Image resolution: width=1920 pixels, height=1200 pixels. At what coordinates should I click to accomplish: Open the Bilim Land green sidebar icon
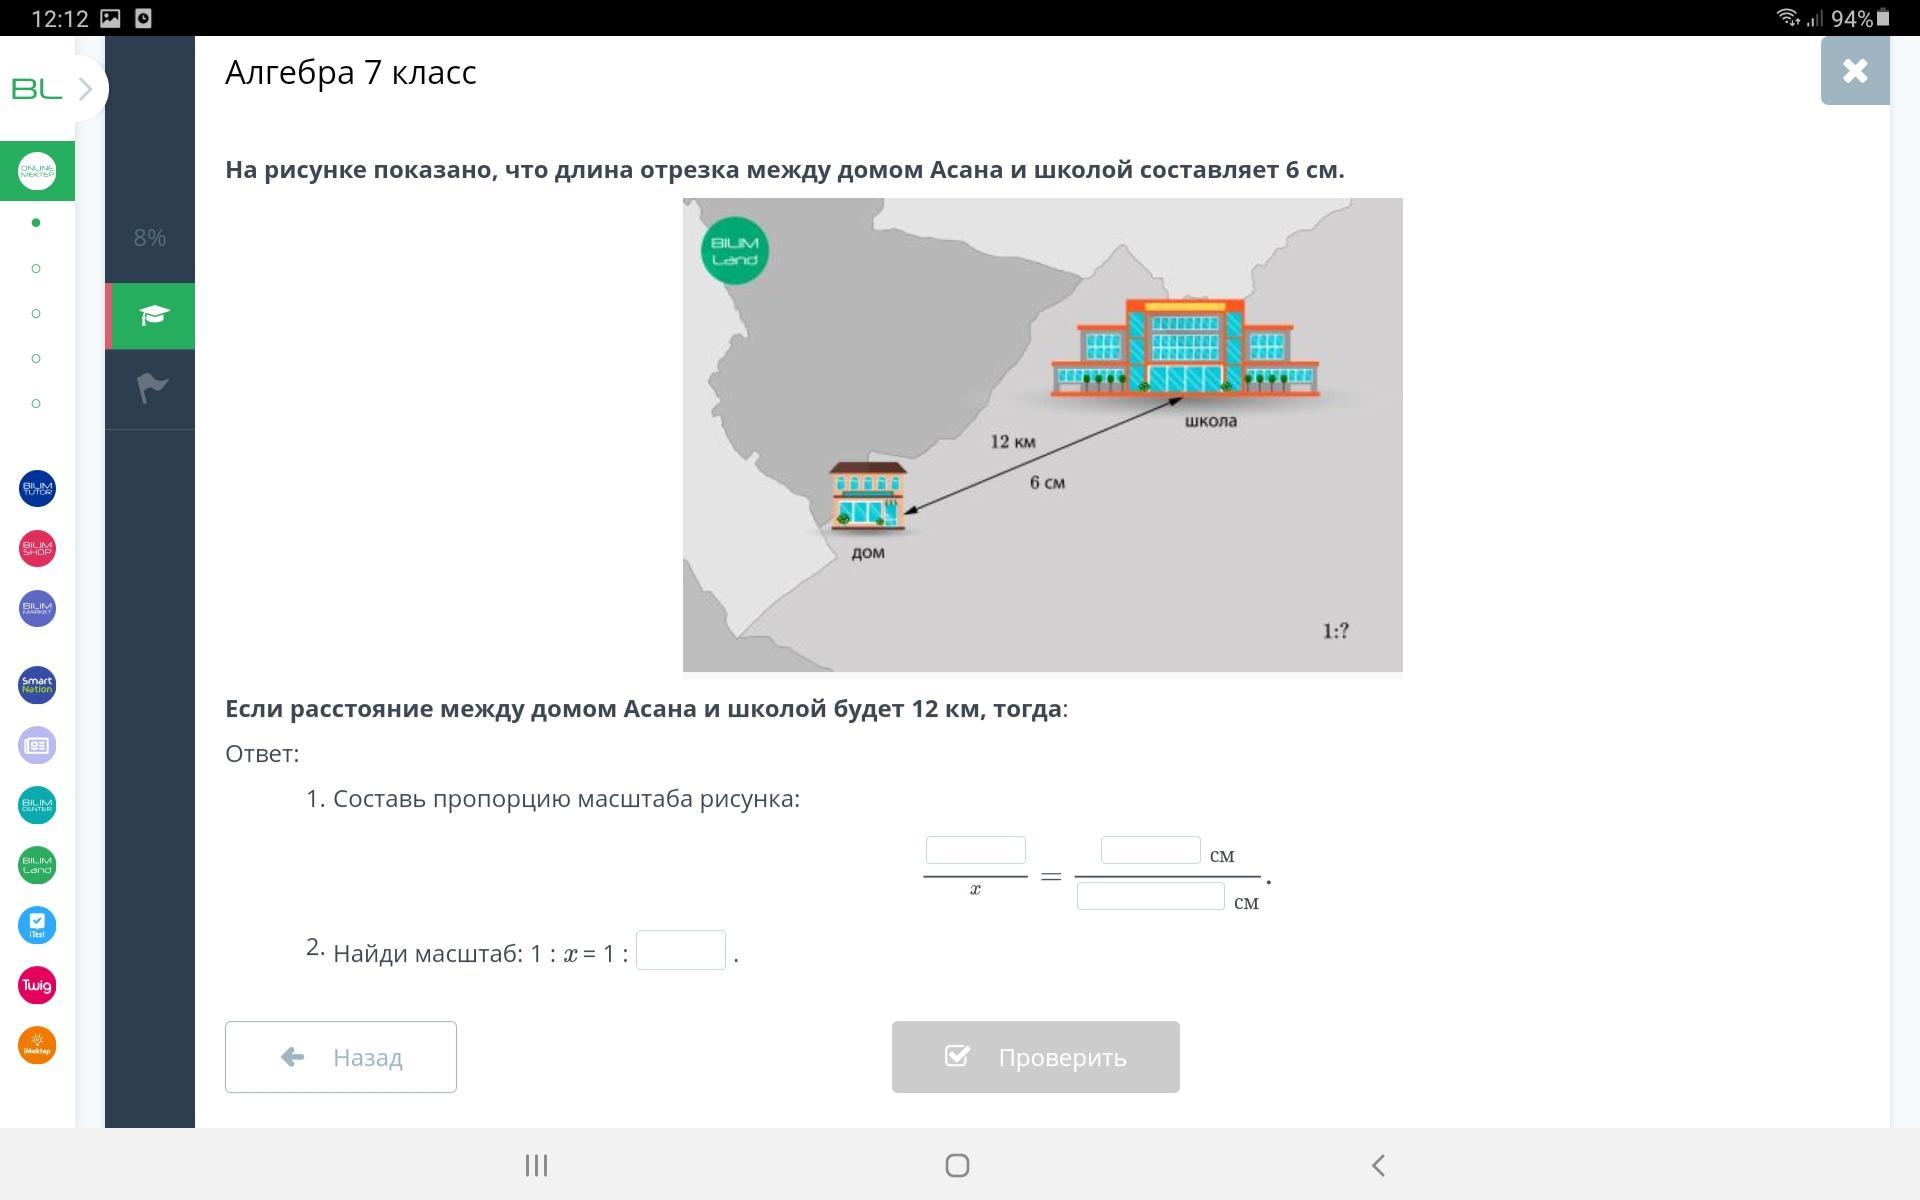37,865
